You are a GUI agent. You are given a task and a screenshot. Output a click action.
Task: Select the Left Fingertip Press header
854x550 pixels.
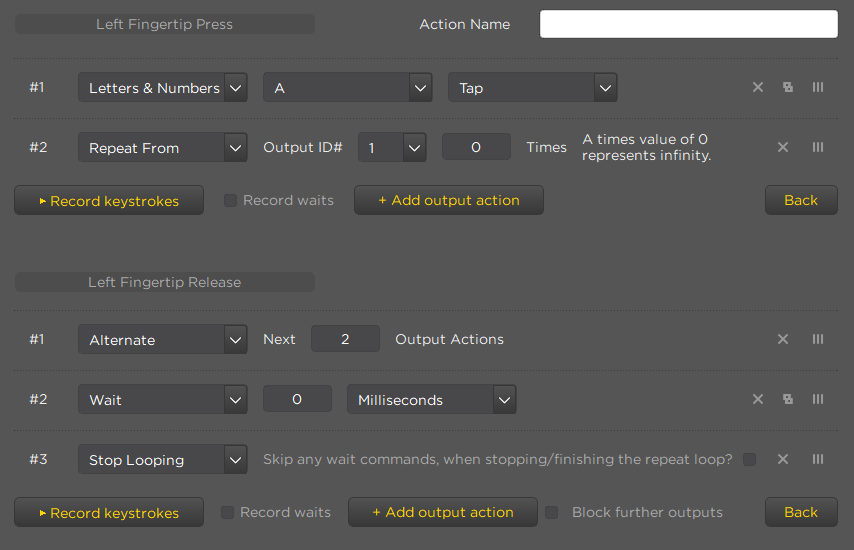[x=164, y=24]
